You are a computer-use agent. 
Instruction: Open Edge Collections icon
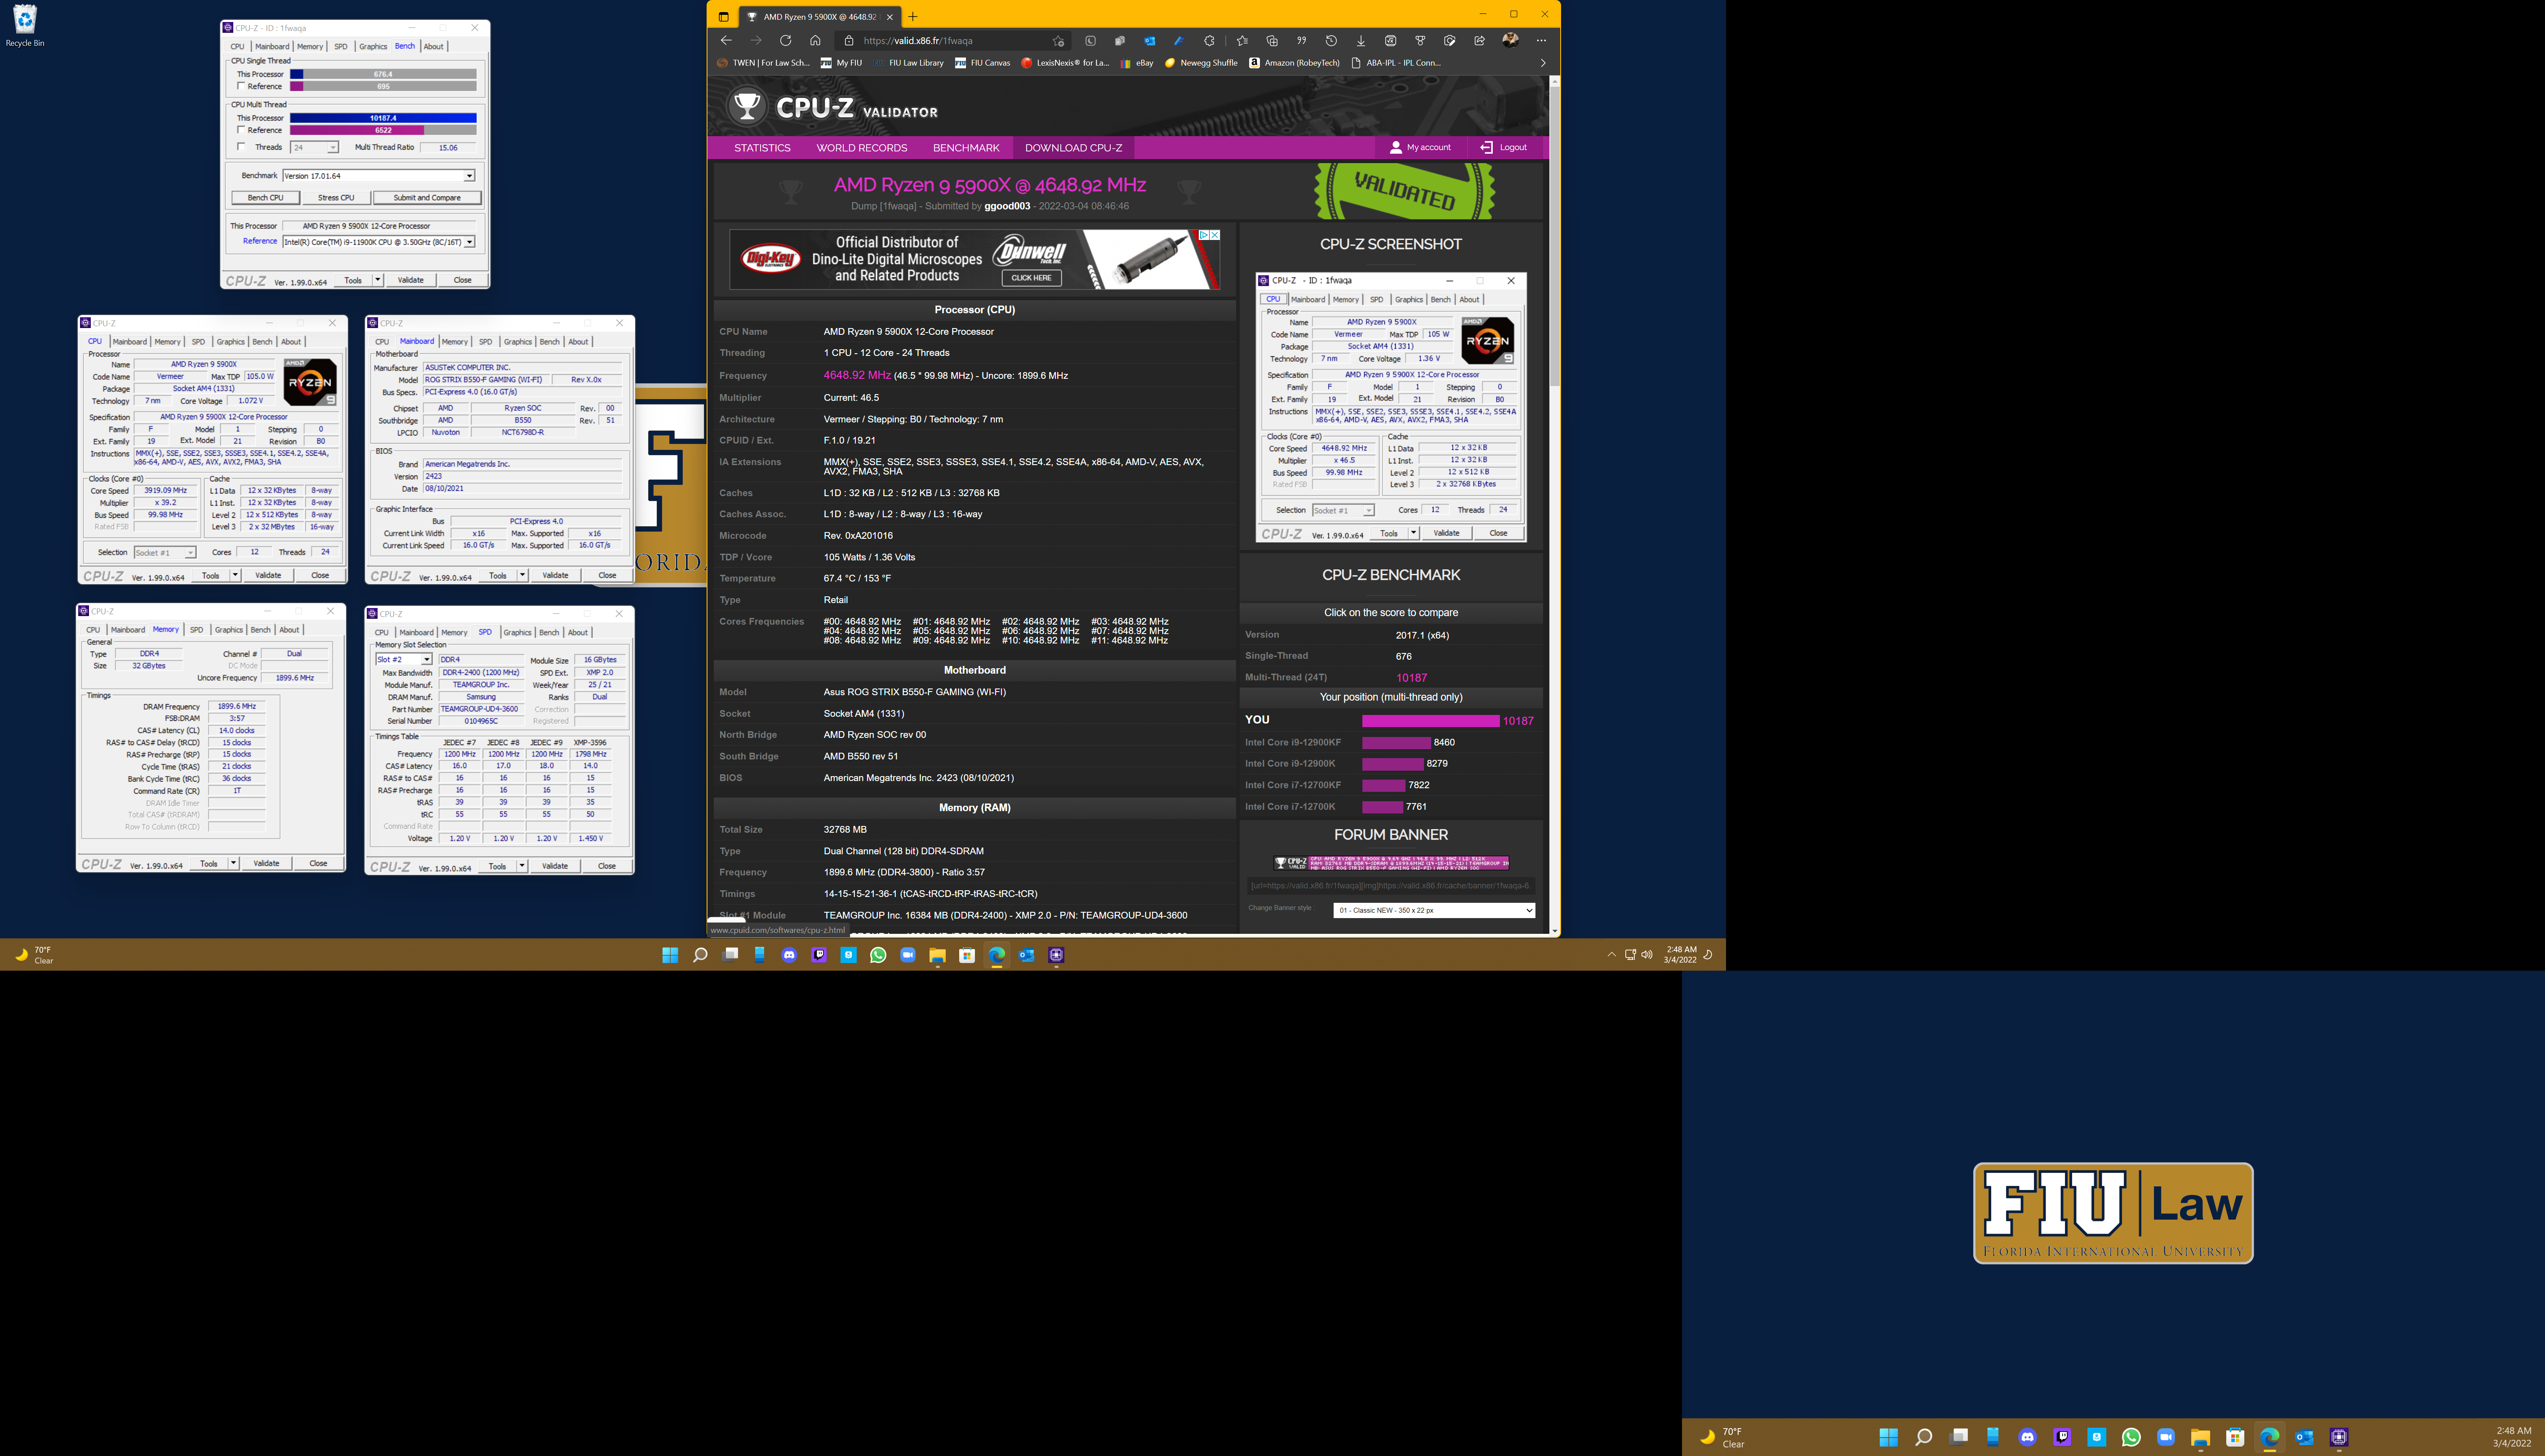pyautogui.click(x=1272, y=41)
